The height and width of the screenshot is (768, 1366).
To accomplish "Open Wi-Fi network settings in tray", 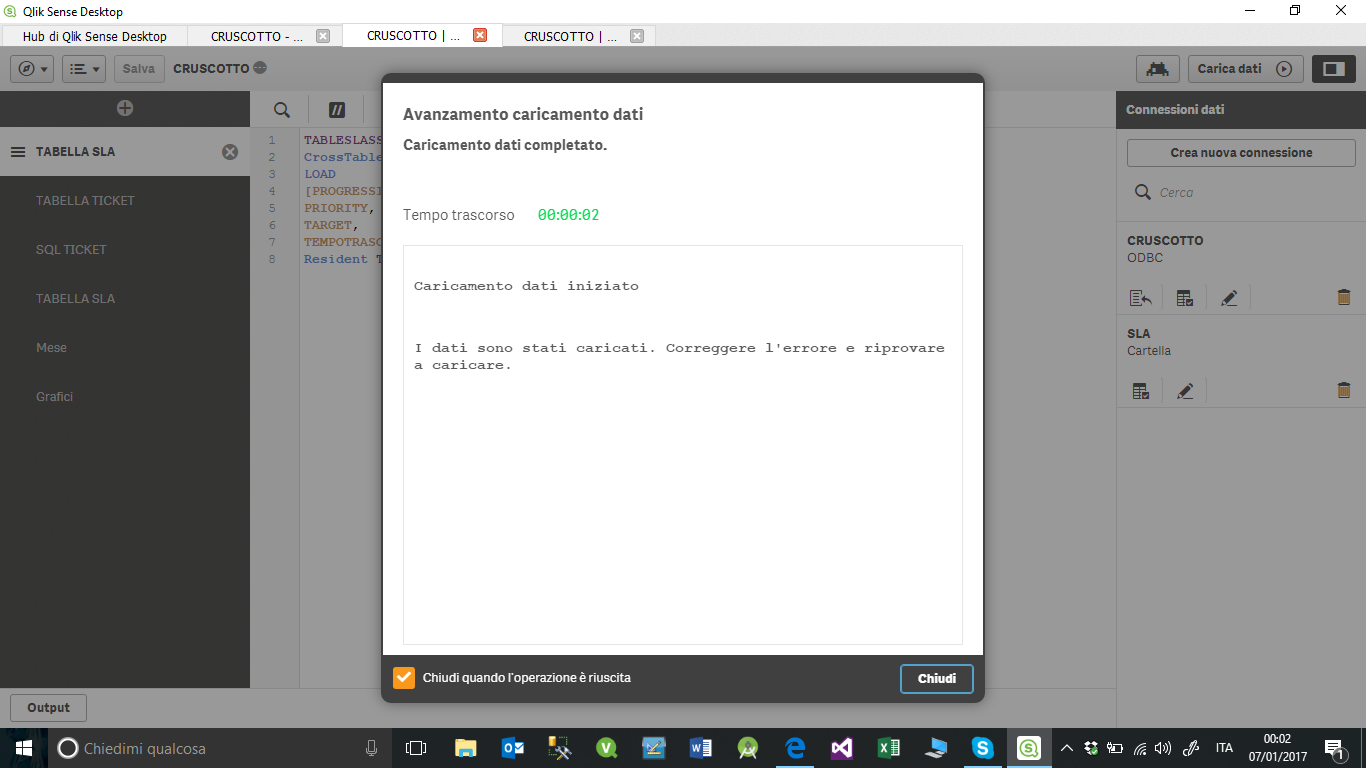I will point(1138,748).
